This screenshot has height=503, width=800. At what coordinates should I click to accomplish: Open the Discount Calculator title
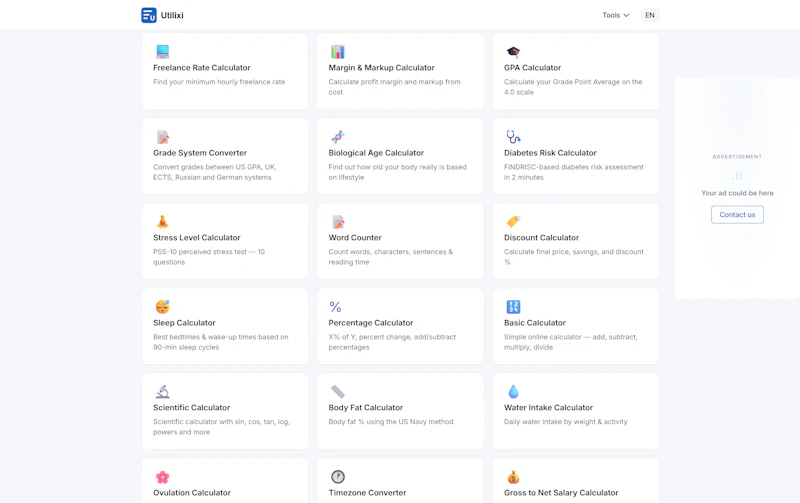point(541,238)
